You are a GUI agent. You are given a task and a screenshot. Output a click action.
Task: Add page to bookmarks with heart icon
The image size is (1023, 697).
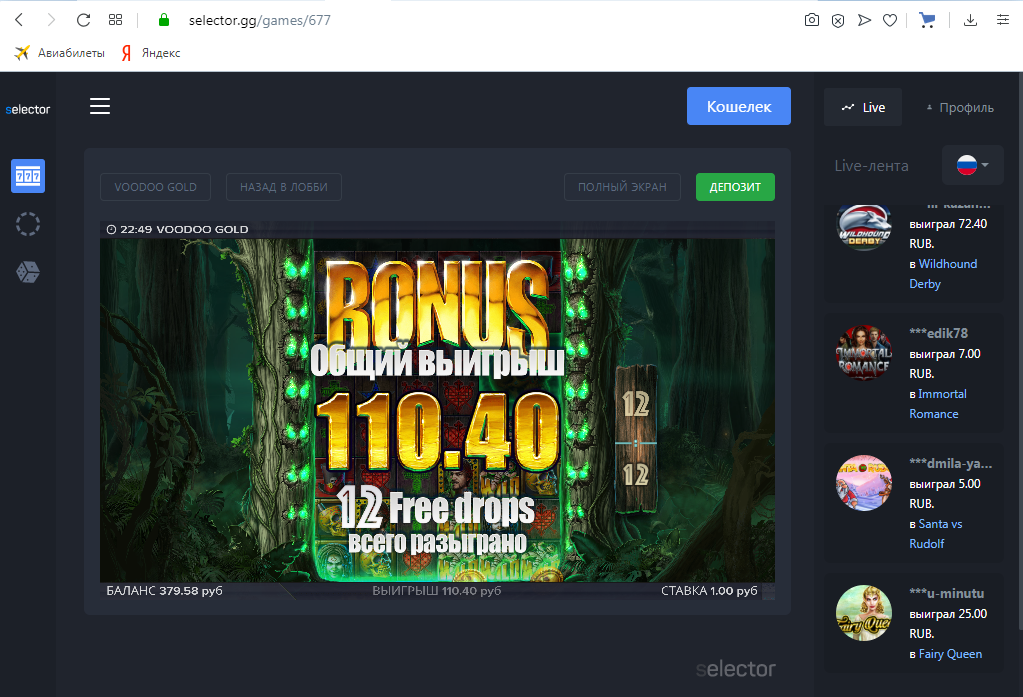(890, 21)
